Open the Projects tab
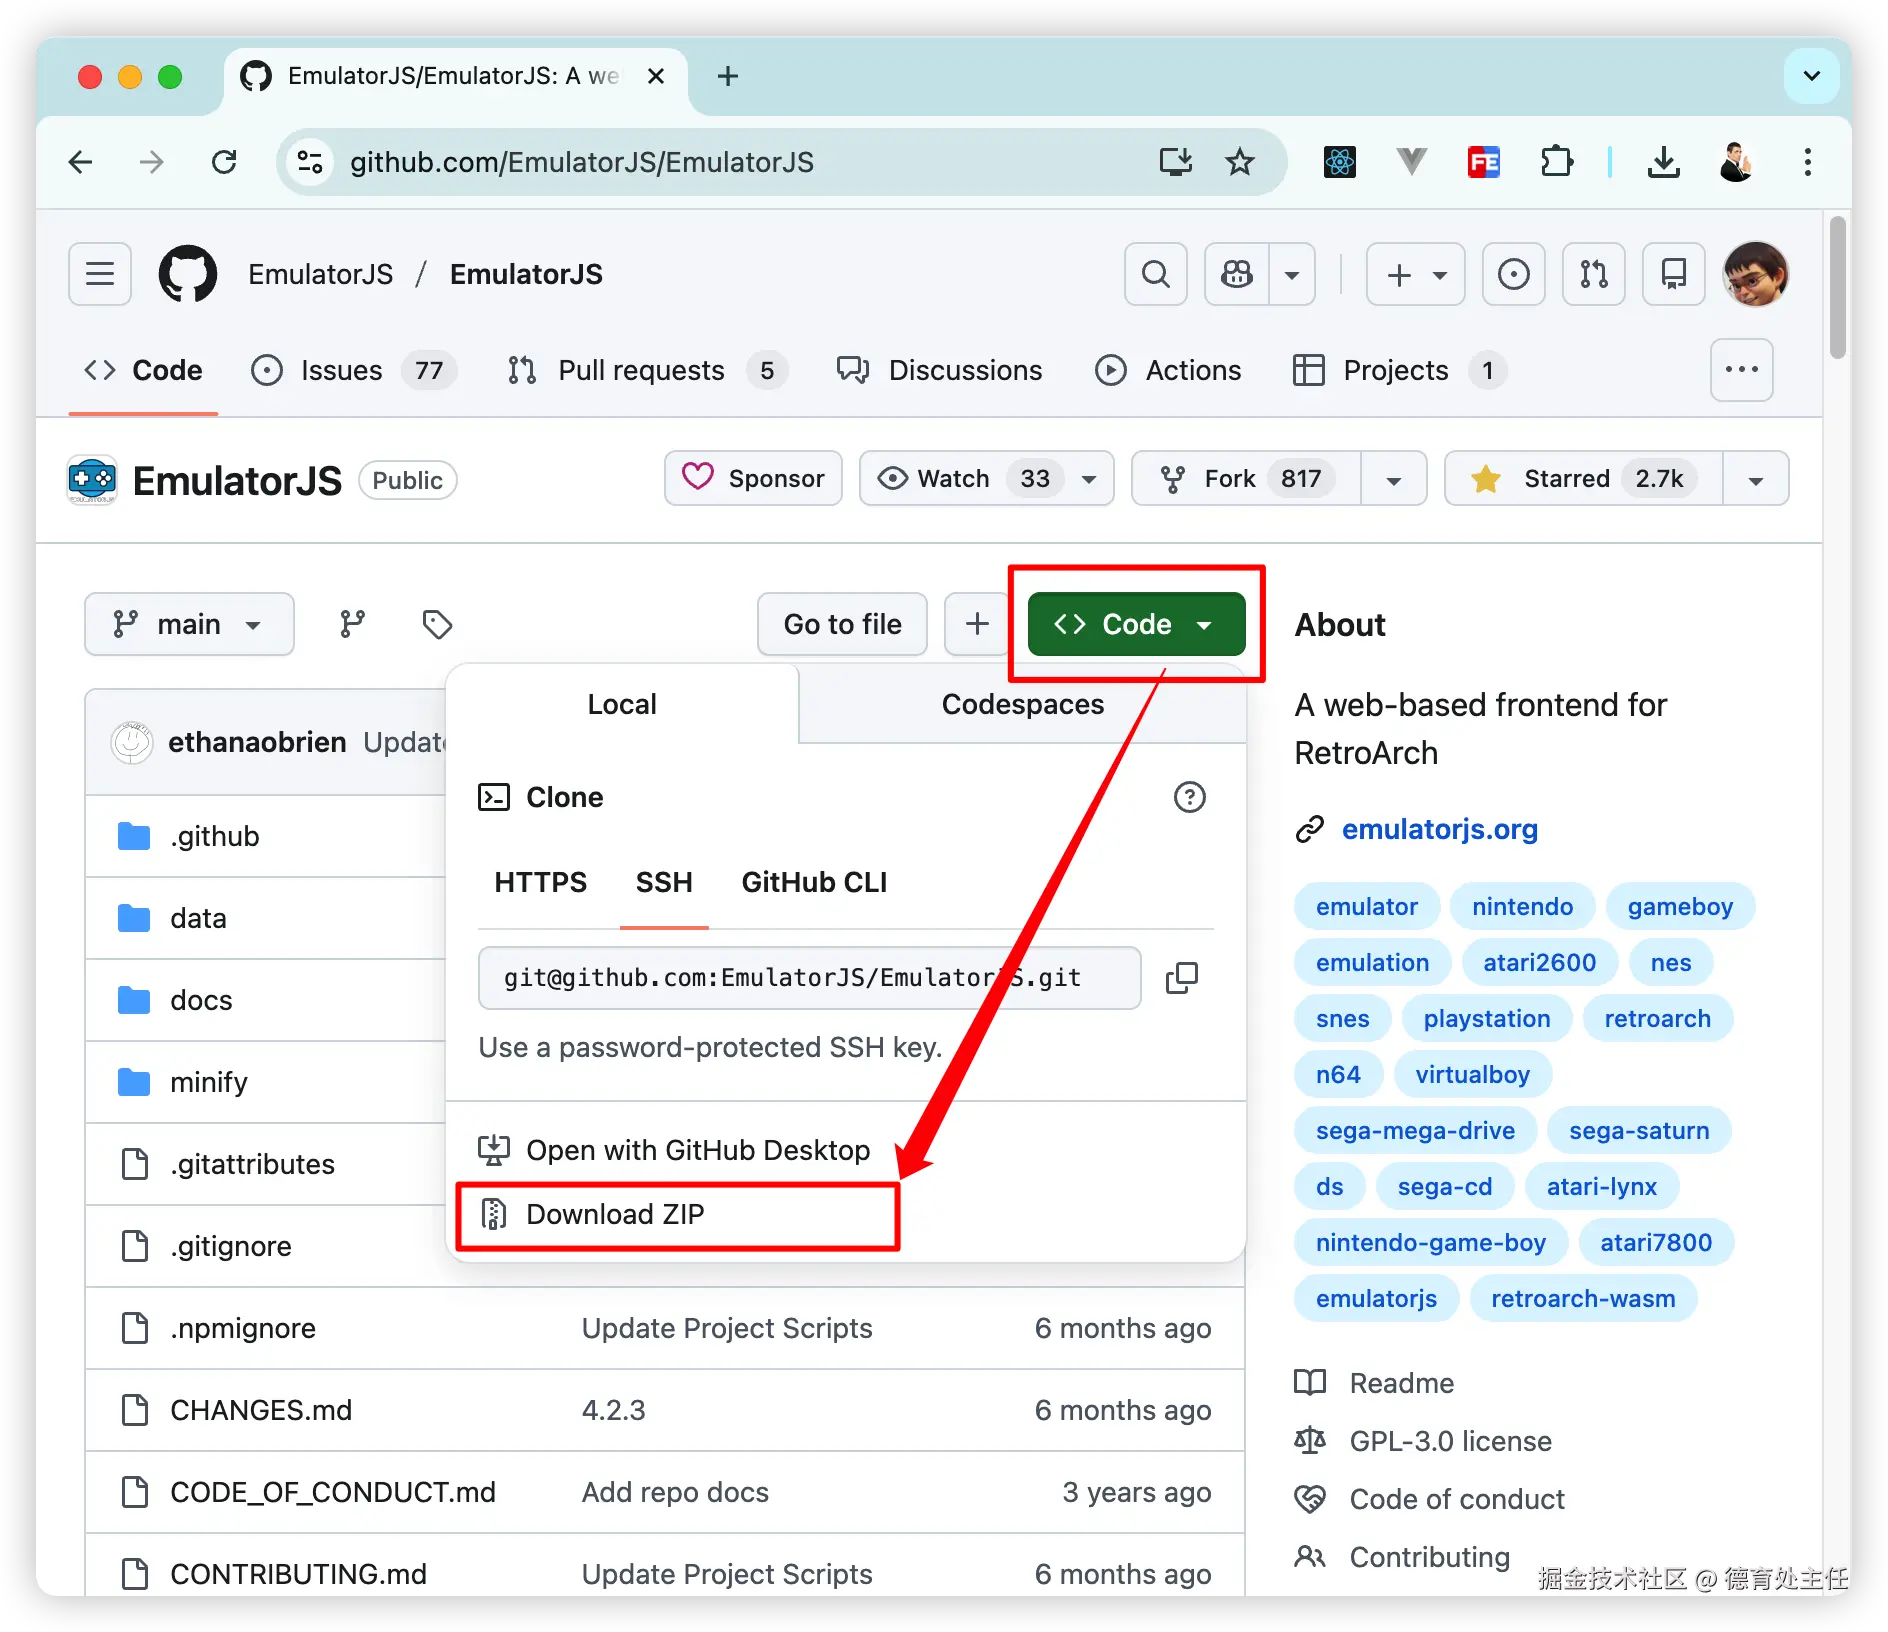1888x1632 pixels. [1398, 370]
